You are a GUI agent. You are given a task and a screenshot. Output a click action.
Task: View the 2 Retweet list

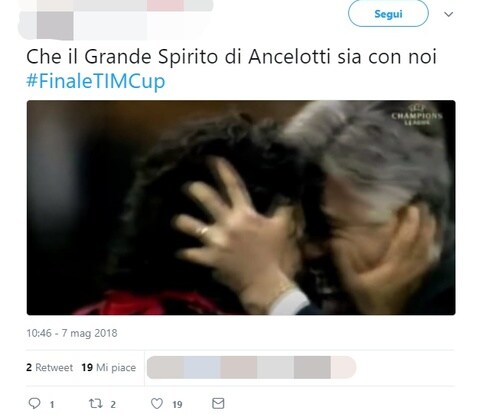tap(49, 367)
